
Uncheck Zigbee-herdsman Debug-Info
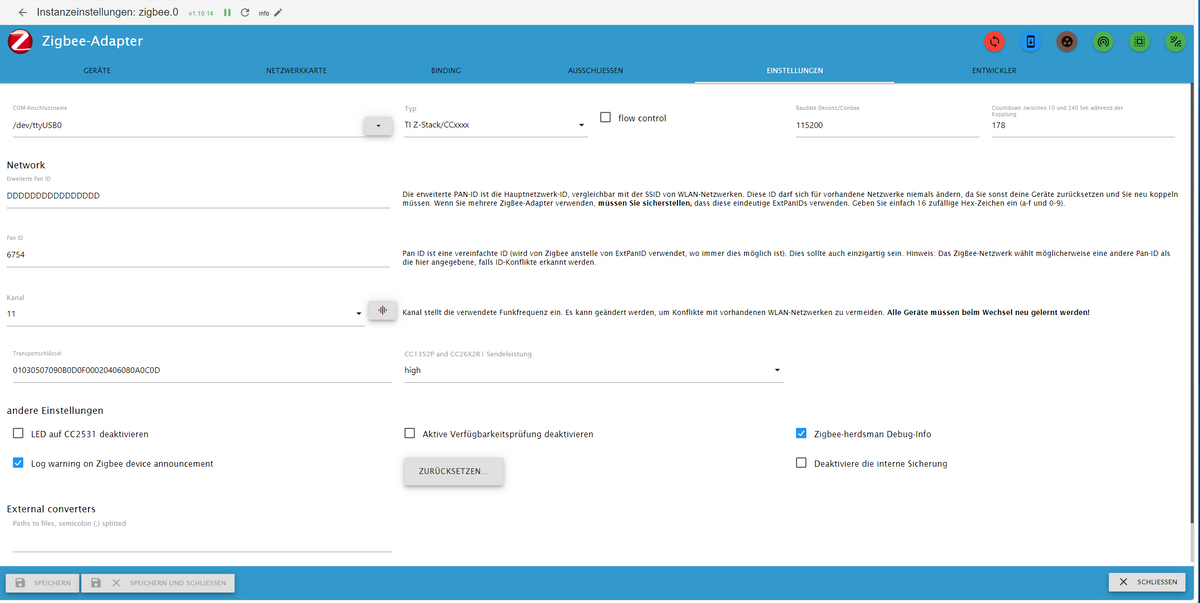pyautogui.click(x=801, y=433)
